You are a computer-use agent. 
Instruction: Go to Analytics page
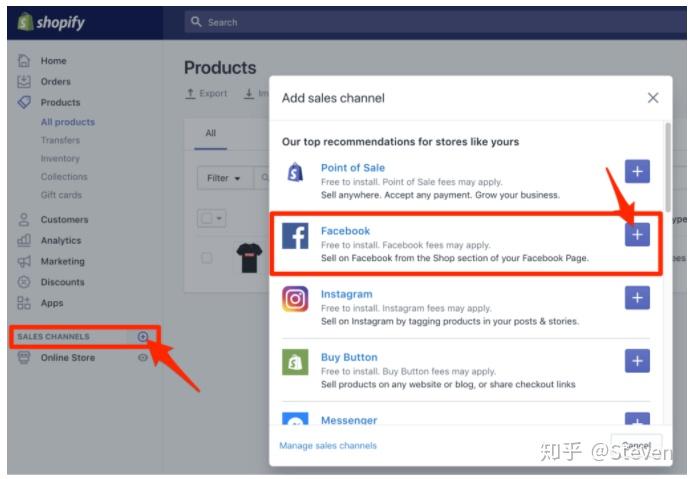point(61,240)
